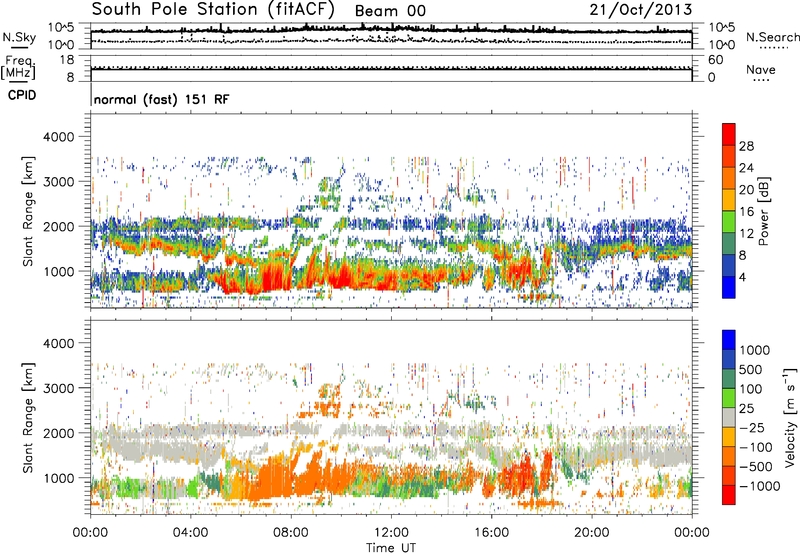This screenshot has height=554, width=800.
Task: Select the 'N.Sky' legend label
Action: [x=19, y=37]
